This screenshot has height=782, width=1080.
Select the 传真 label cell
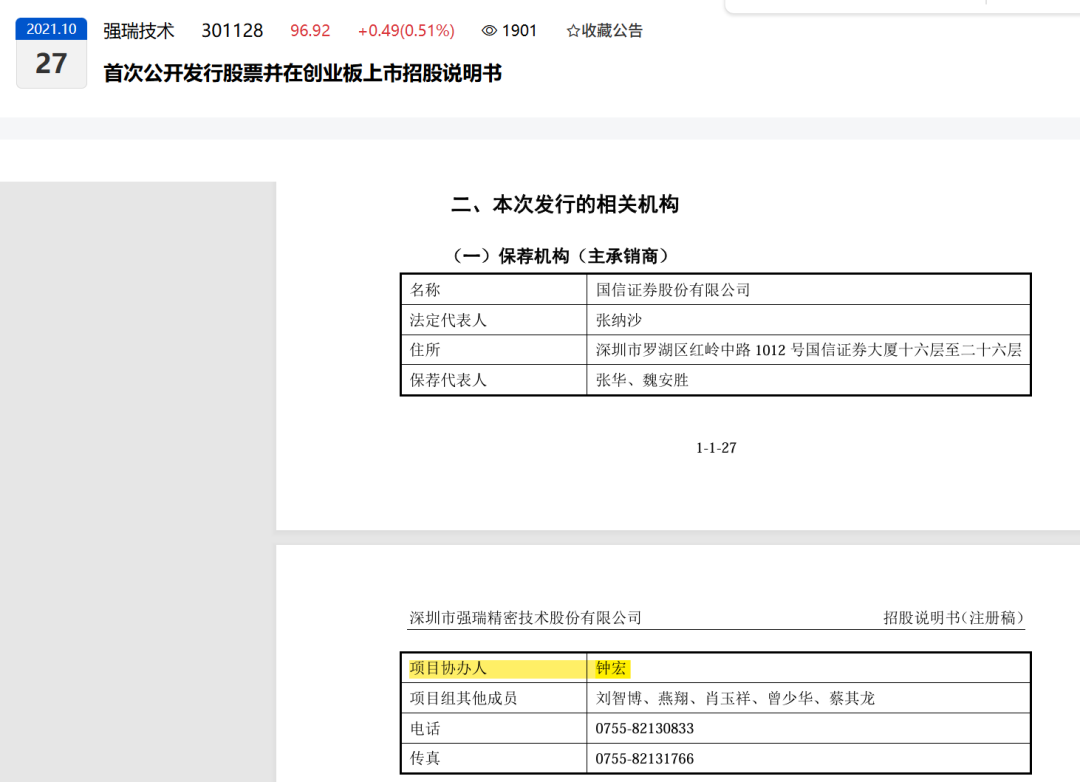(494, 759)
